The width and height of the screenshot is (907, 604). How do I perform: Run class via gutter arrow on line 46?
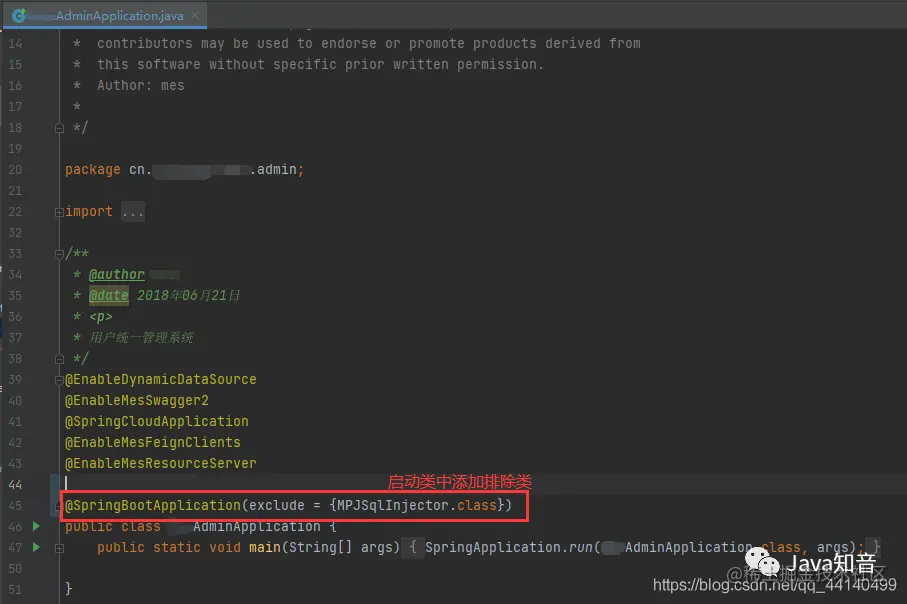(x=36, y=526)
